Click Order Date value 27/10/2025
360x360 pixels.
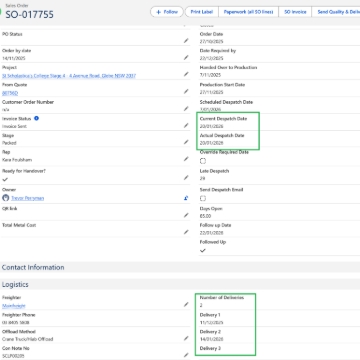(212, 41)
